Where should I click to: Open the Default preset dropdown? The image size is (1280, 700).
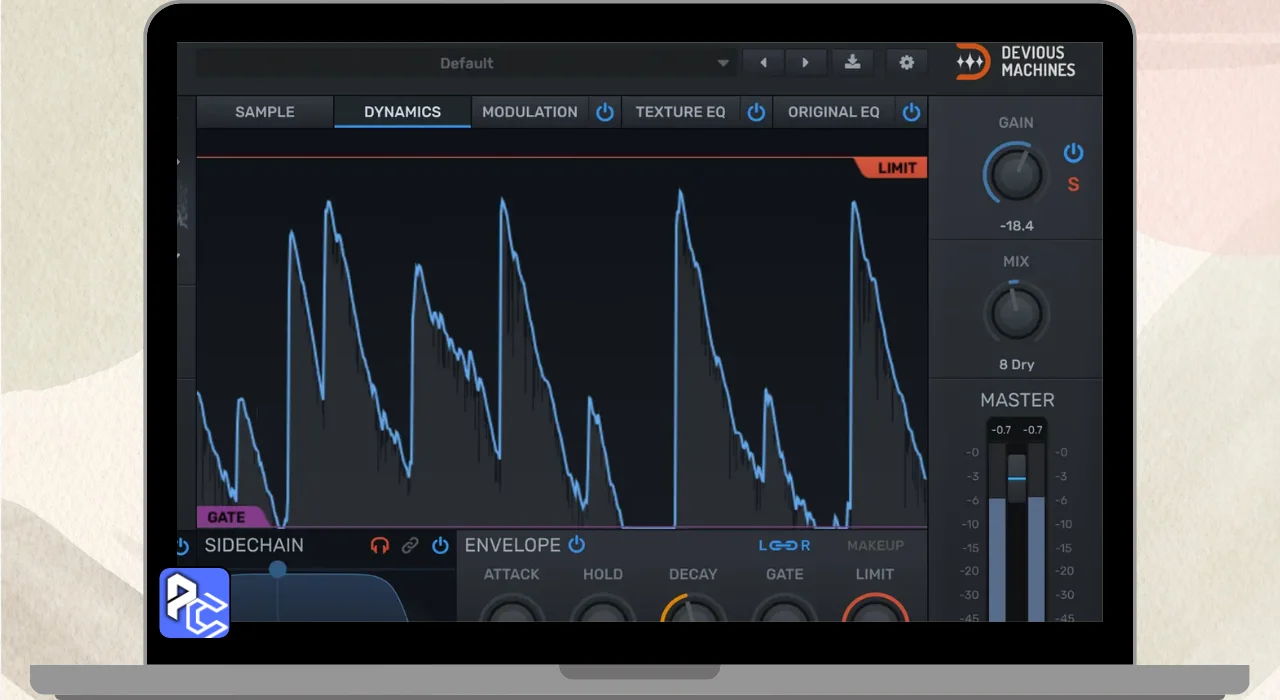(x=466, y=63)
